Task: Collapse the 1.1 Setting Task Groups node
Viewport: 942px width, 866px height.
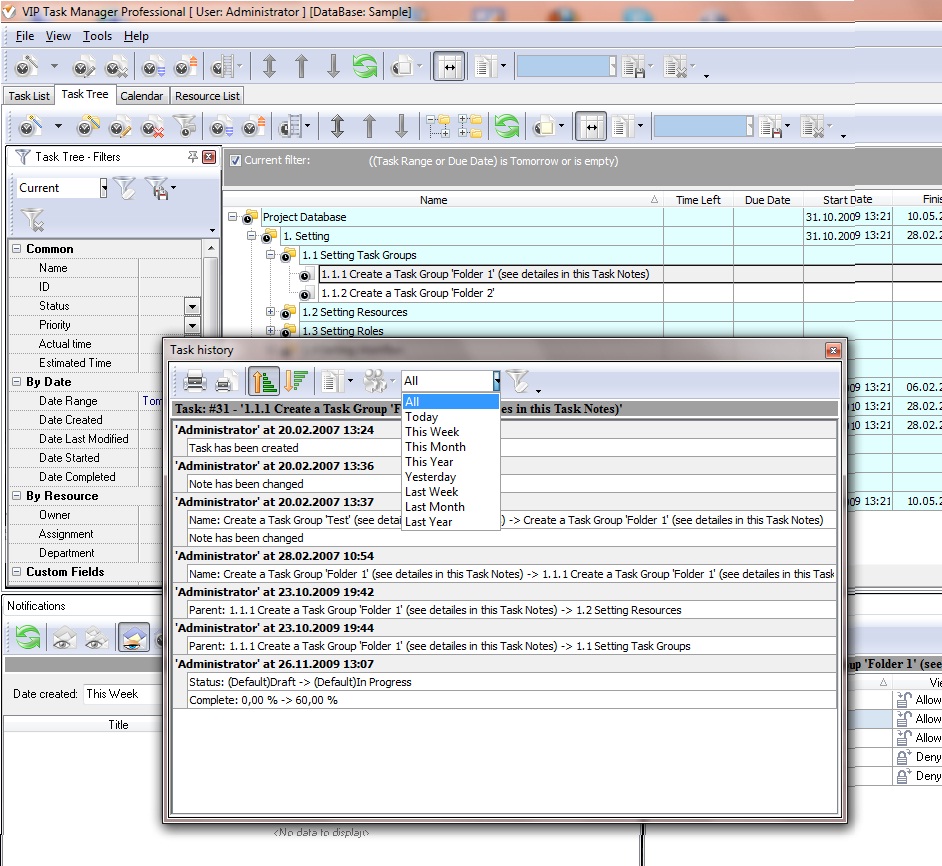Action: pos(271,255)
